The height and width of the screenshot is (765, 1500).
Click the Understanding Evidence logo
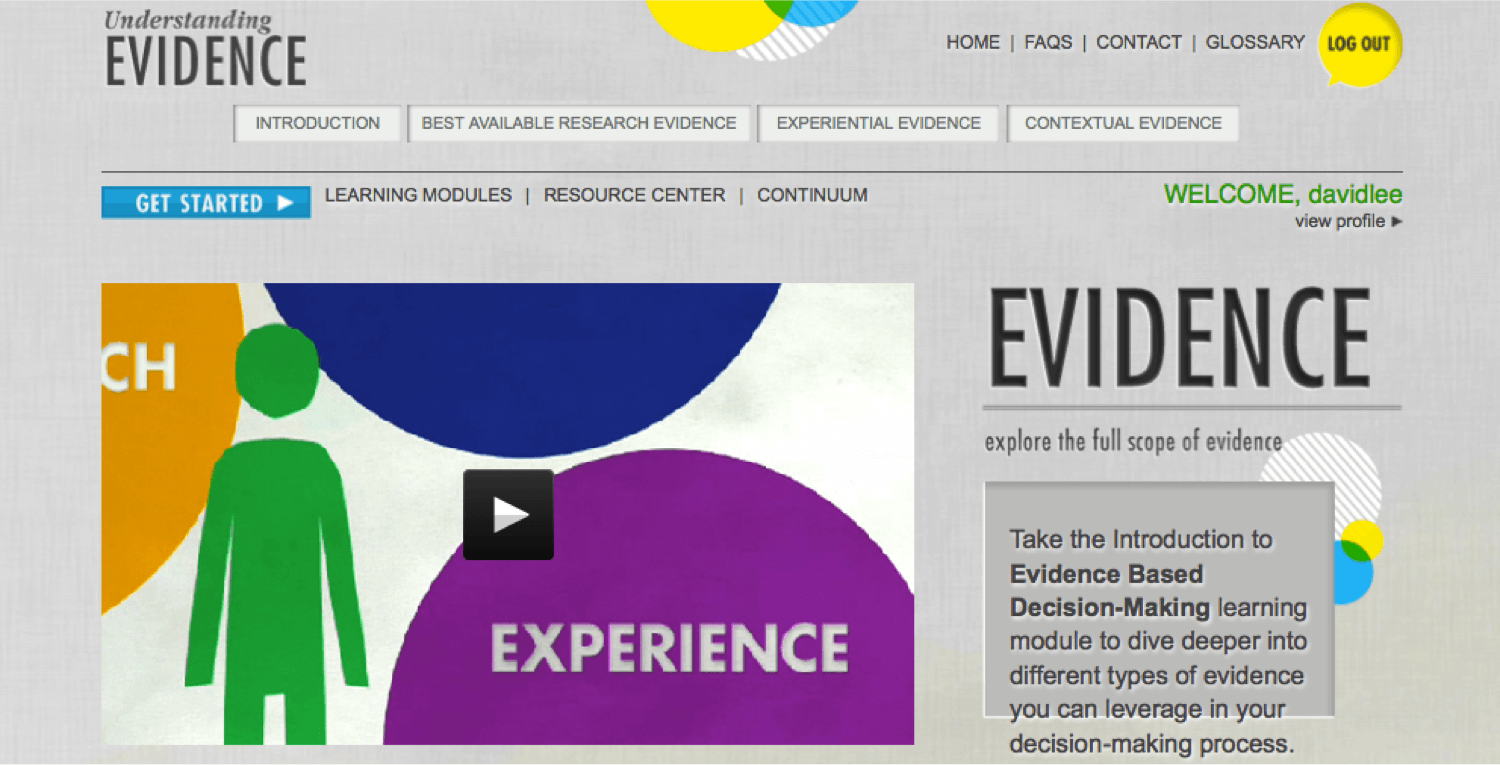coord(205,48)
